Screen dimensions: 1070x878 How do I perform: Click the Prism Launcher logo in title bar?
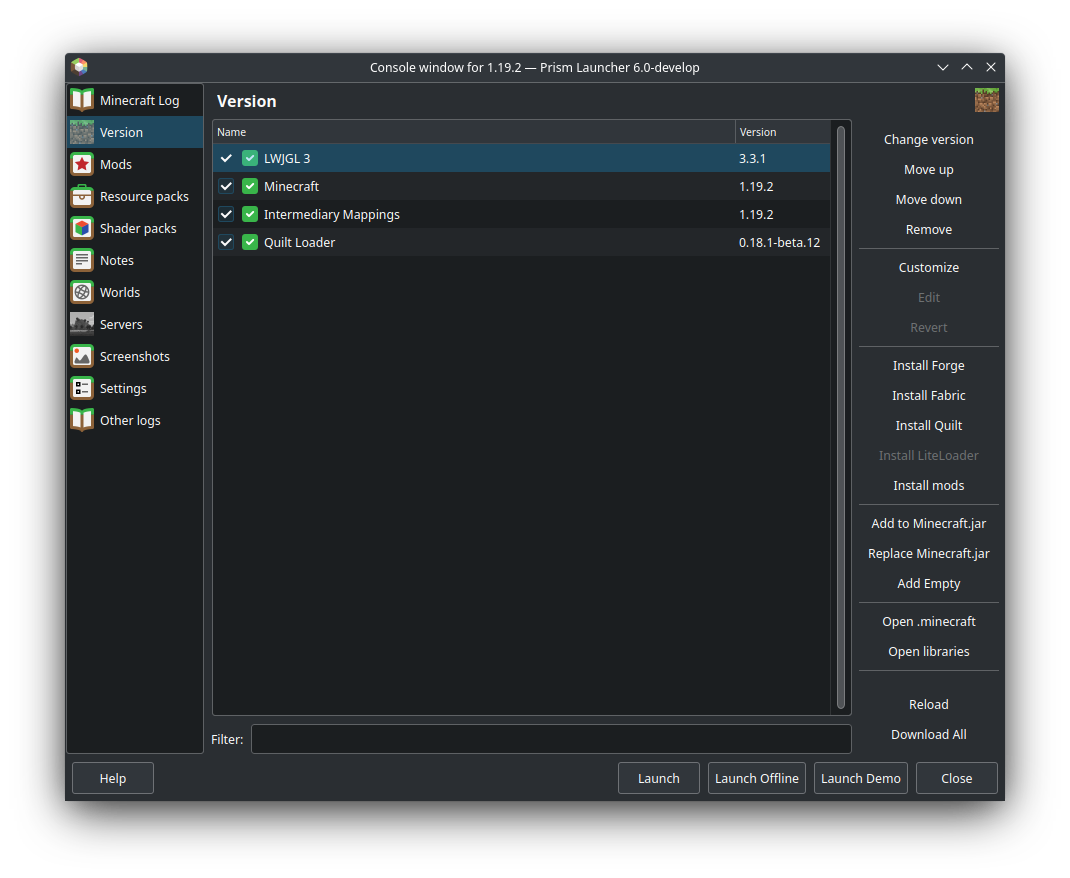(x=80, y=67)
